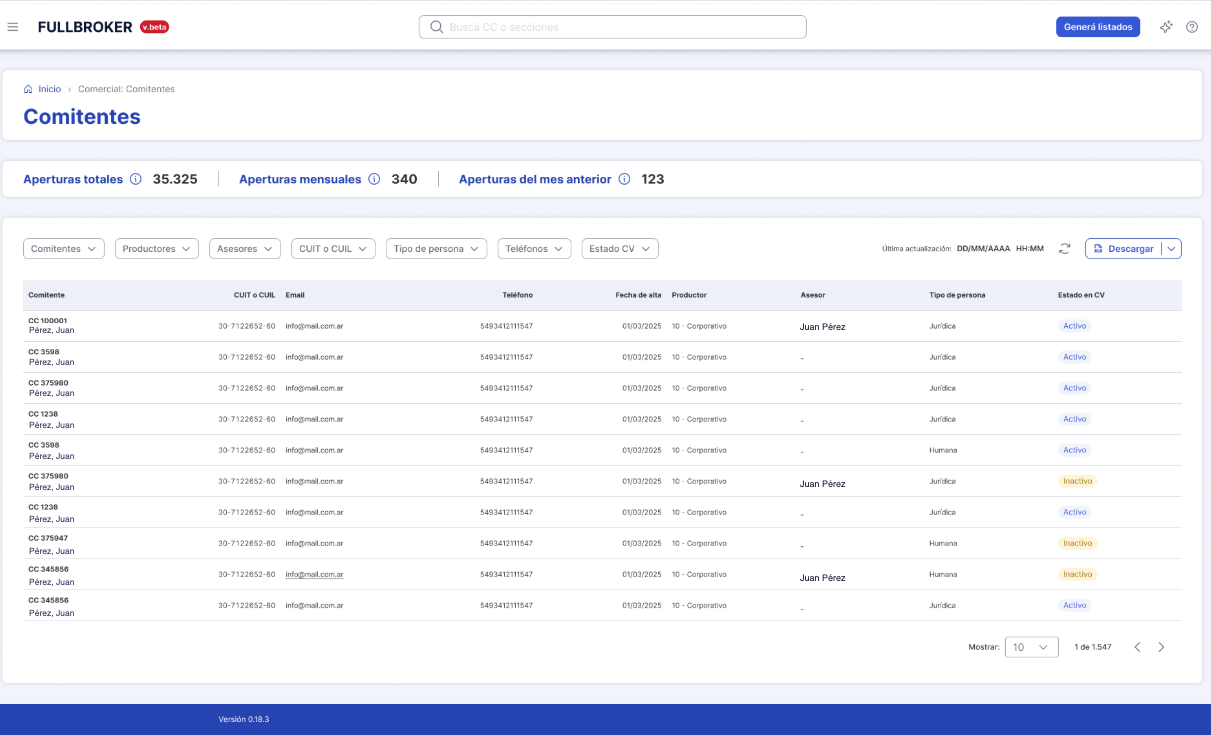
Task: Click the Generá listados button
Action: coord(1098,27)
